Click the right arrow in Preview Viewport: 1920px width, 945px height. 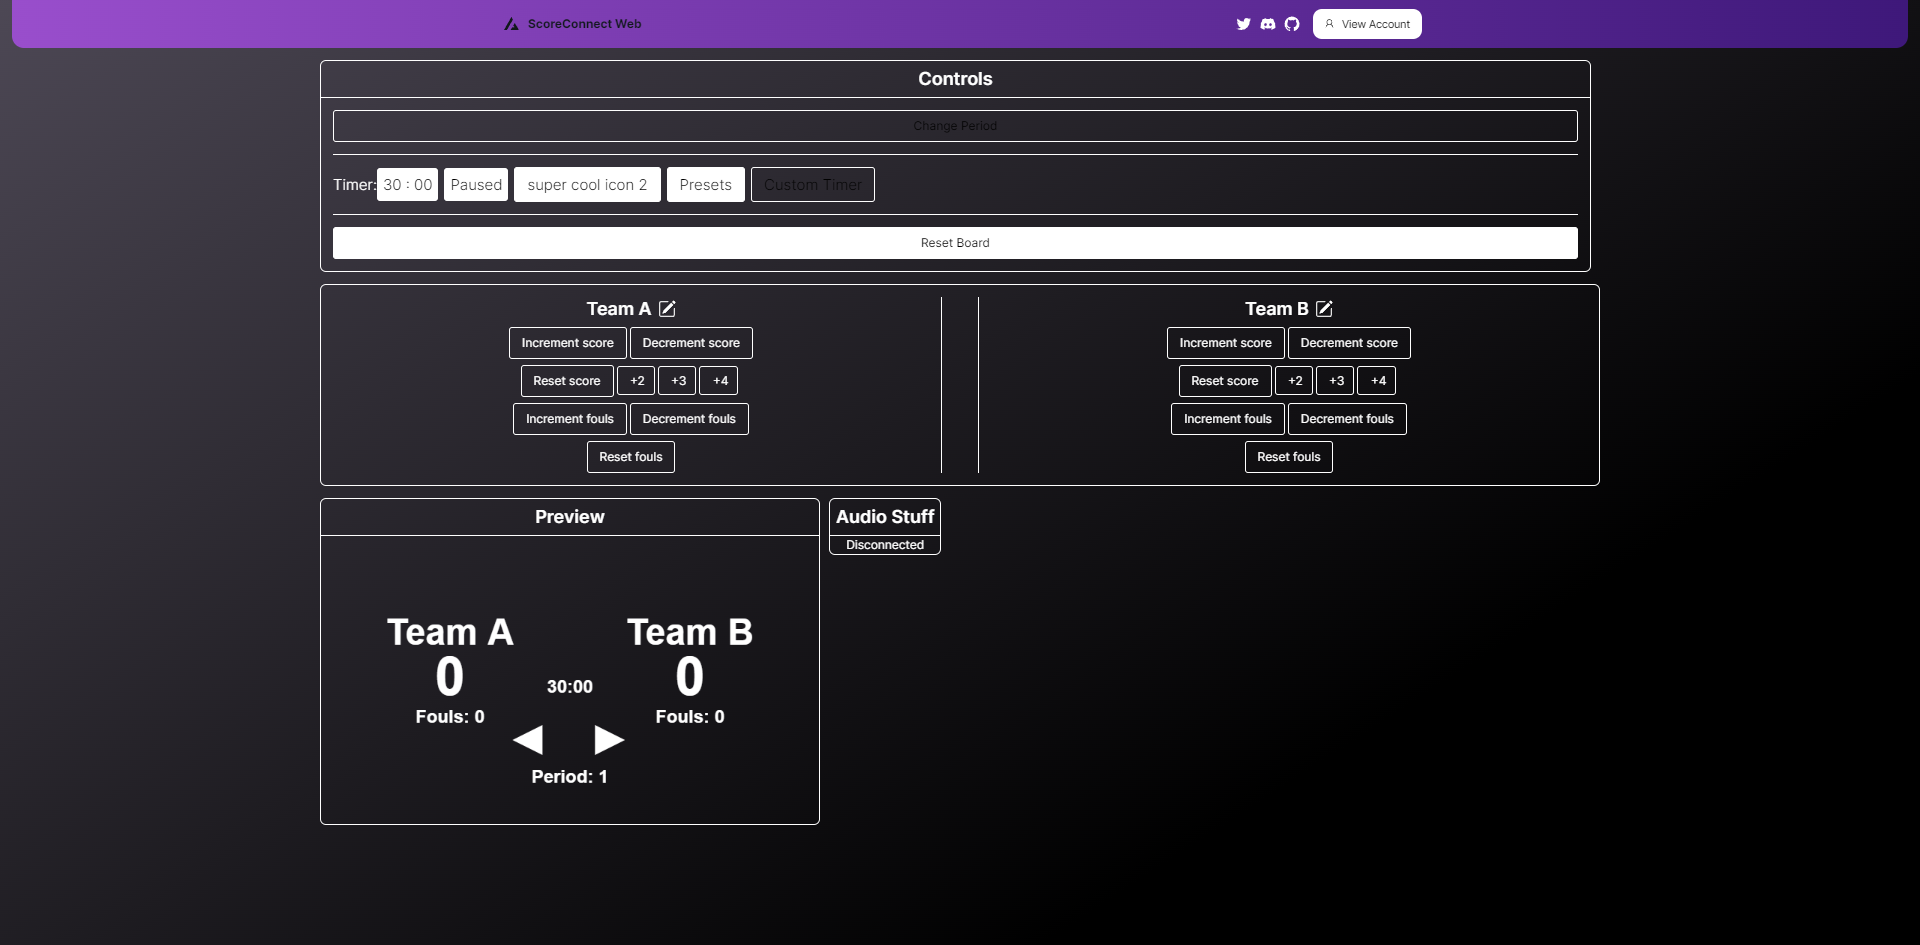pyautogui.click(x=609, y=740)
